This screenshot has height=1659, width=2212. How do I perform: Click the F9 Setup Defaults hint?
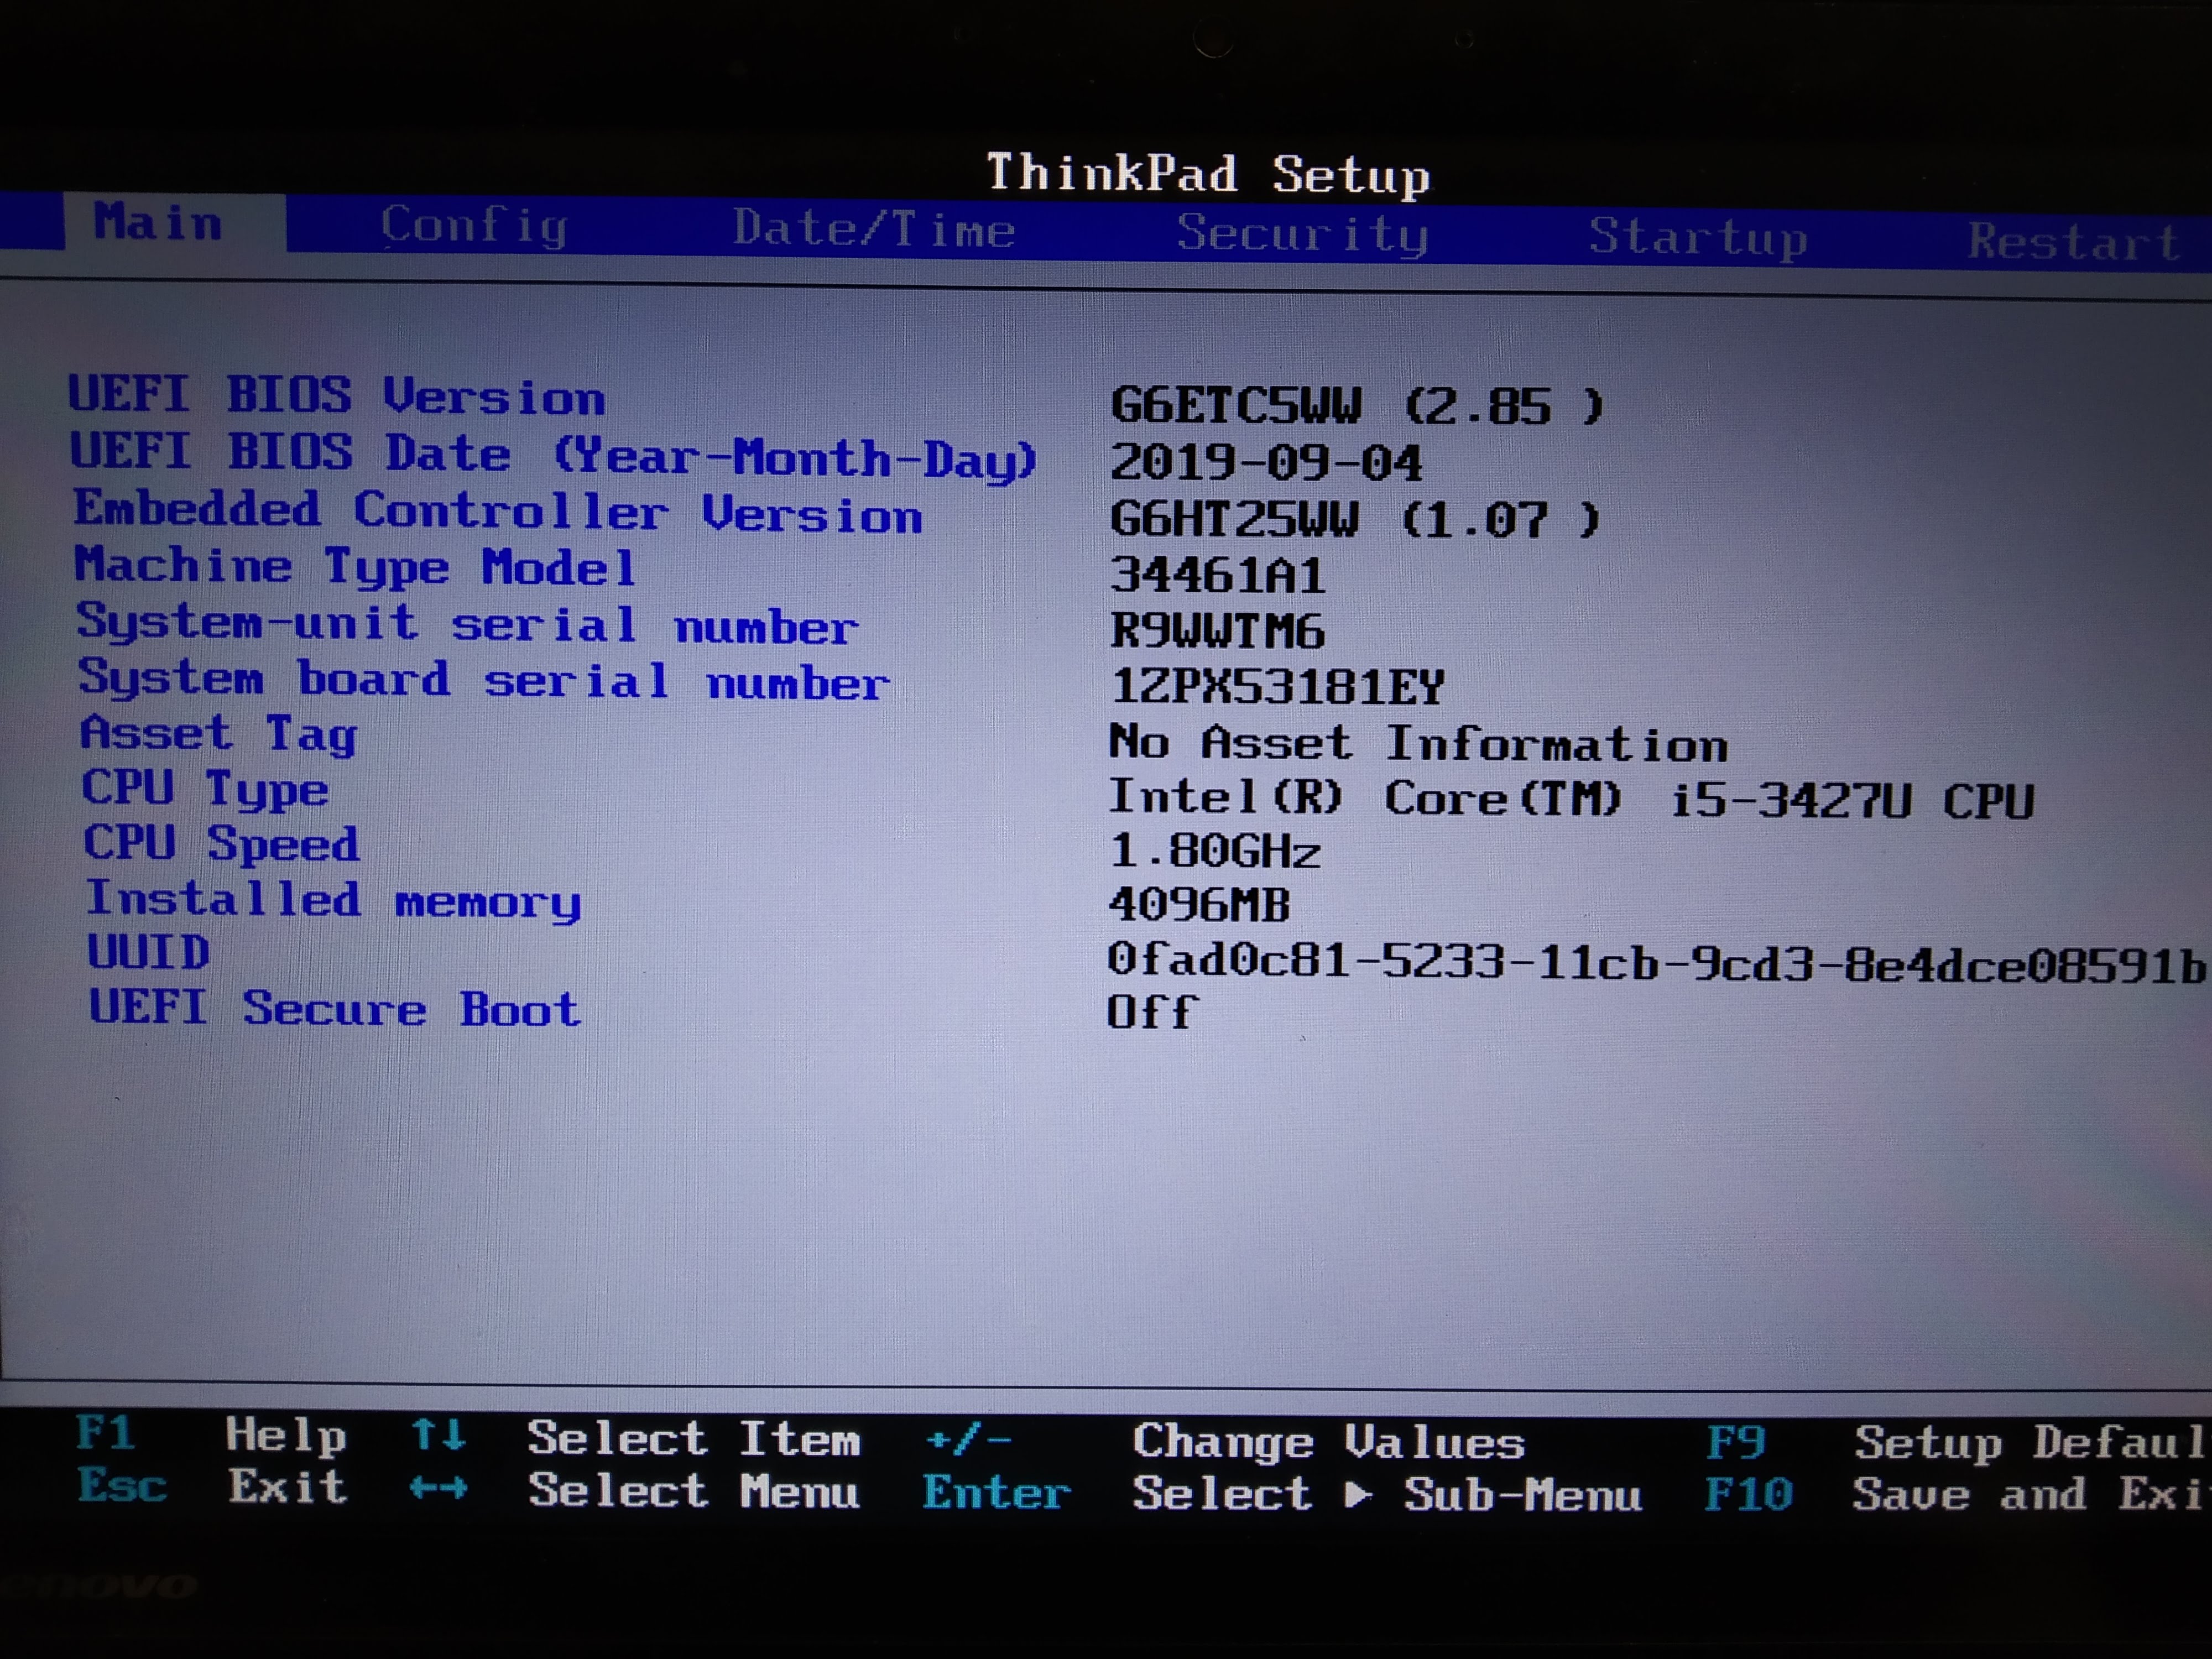(1957, 1445)
